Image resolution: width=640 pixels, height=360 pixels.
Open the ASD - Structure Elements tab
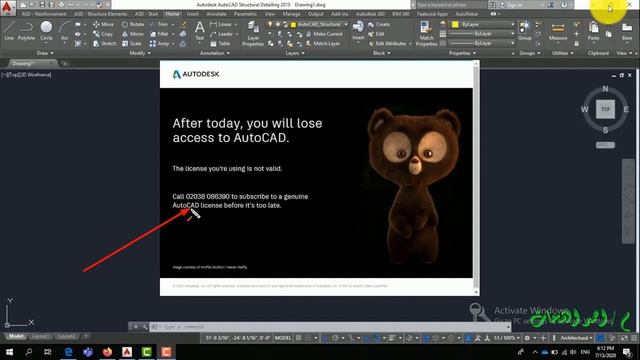point(100,14)
